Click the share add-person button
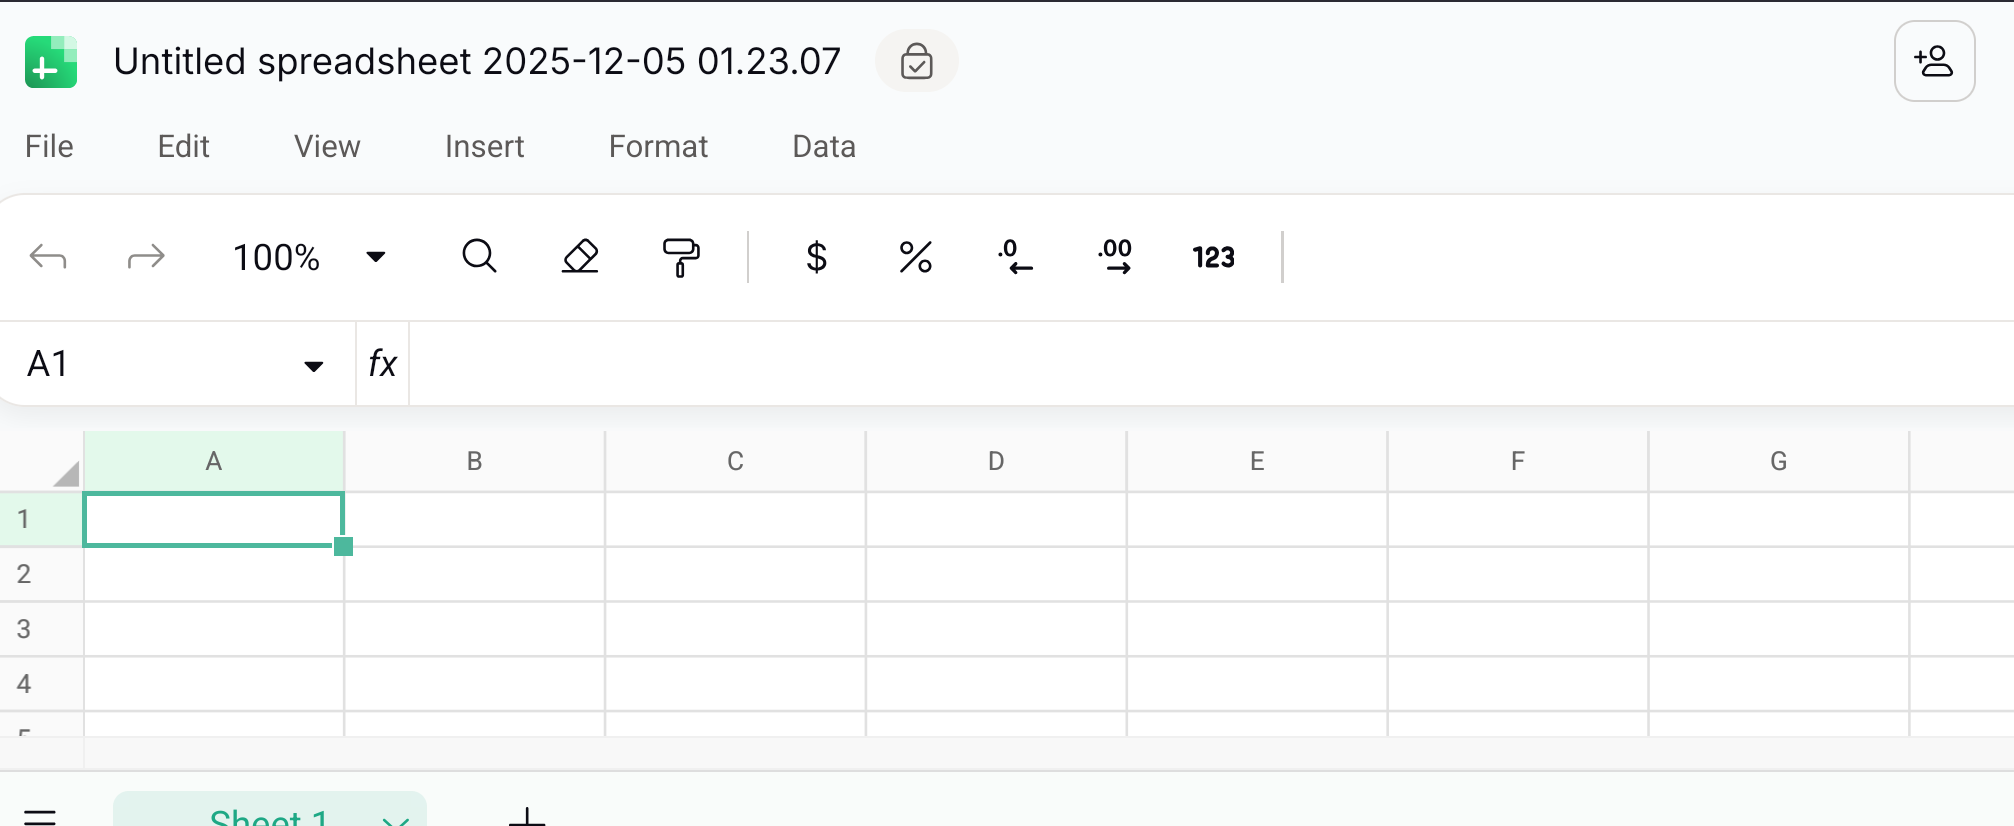 pos(1934,61)
